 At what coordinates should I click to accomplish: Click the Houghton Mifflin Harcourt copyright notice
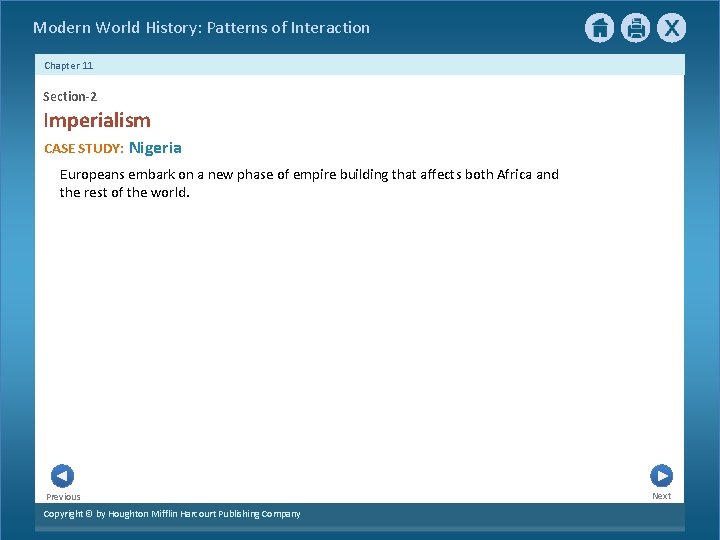[172, 514]
